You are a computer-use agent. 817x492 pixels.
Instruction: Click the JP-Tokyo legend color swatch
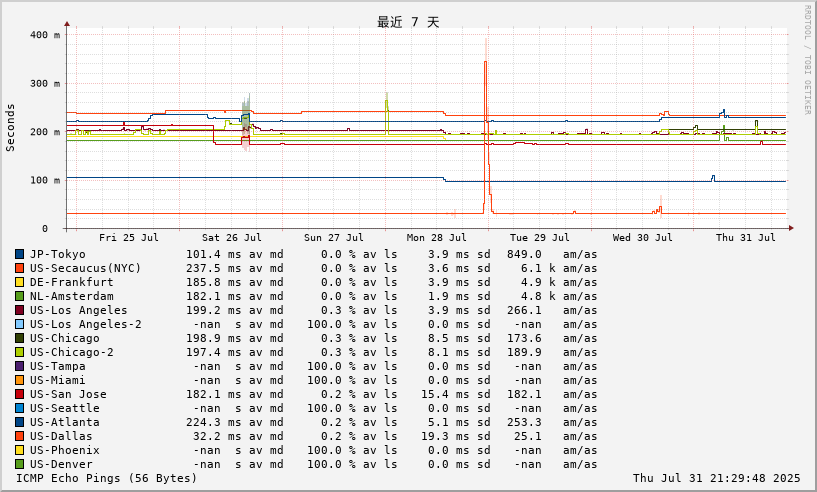click(19, 254)
